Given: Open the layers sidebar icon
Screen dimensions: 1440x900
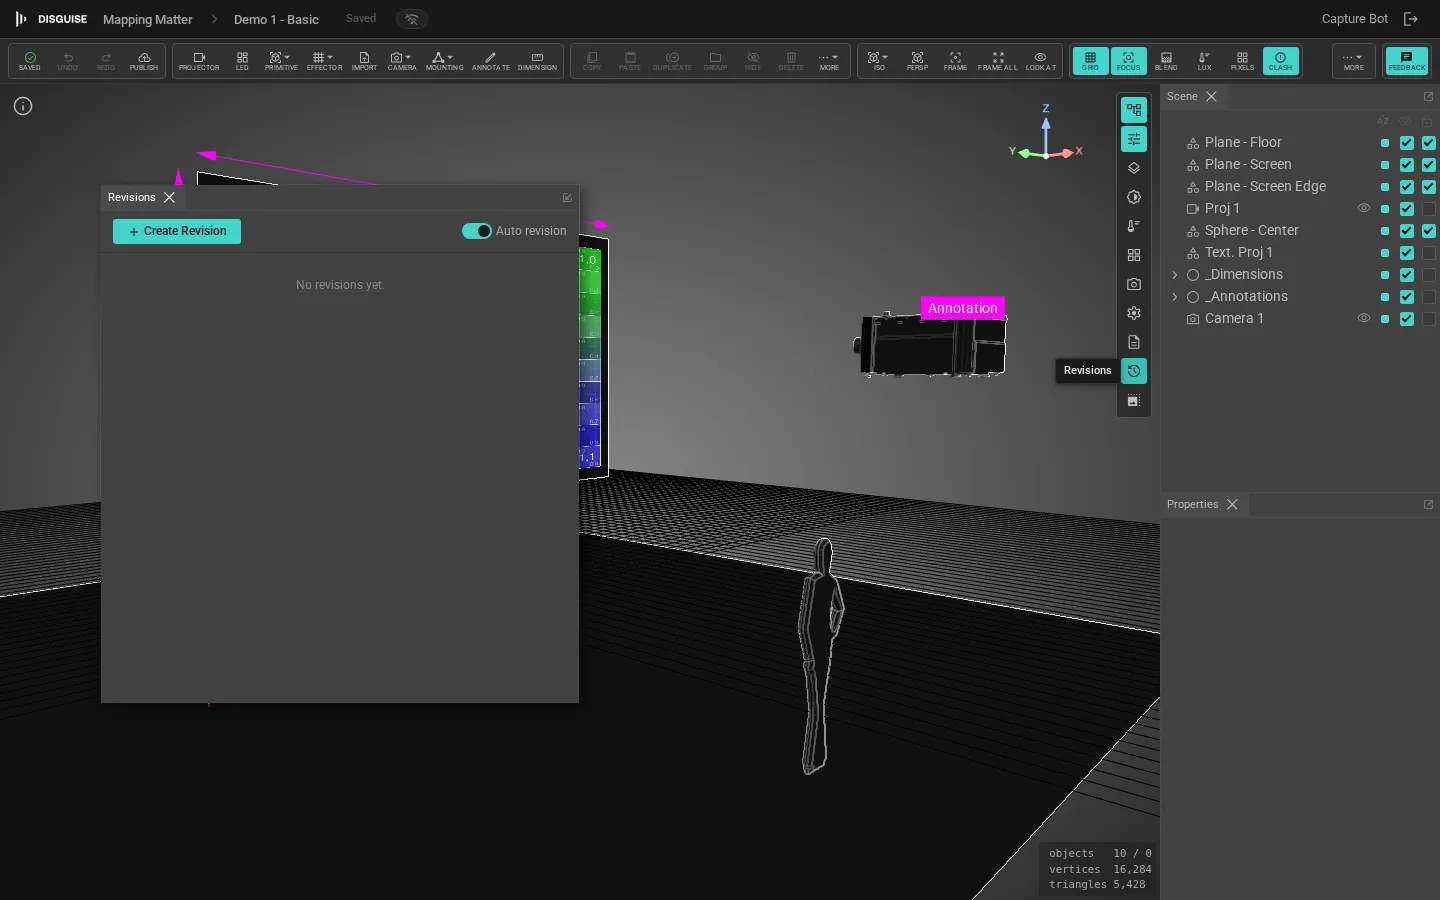Looking at the screenshot, I should [x=1134, y=168].
